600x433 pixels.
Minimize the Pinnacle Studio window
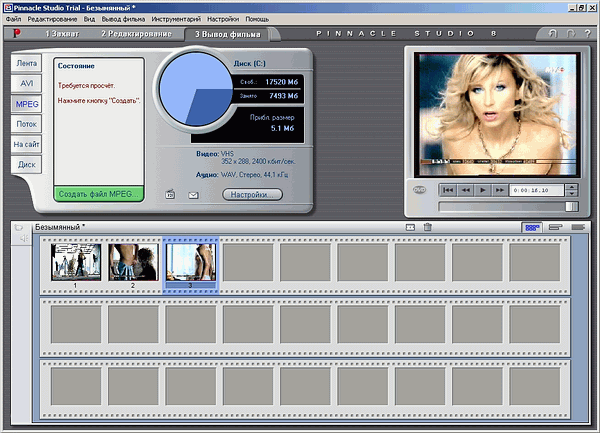572,7
